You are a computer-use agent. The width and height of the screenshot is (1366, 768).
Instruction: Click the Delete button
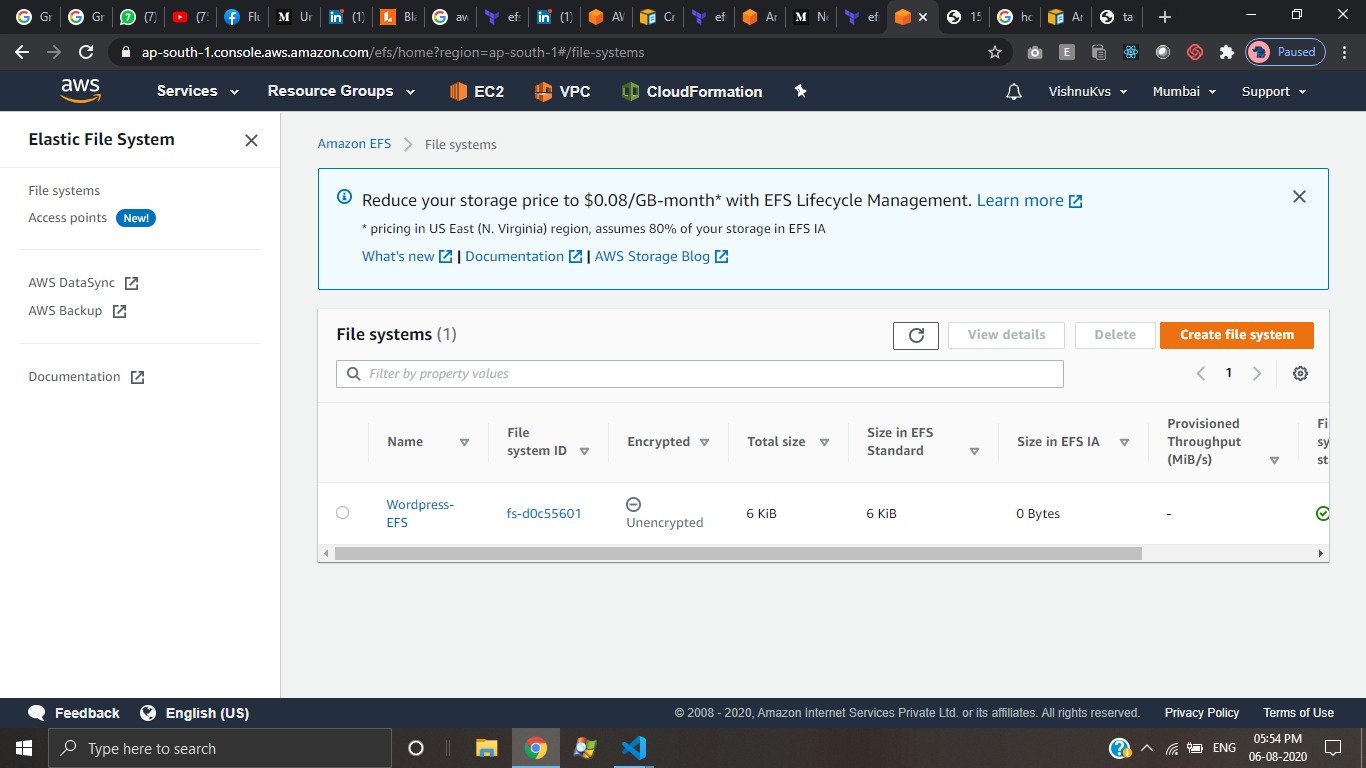pyautogui.click(x=1115, y=335)
